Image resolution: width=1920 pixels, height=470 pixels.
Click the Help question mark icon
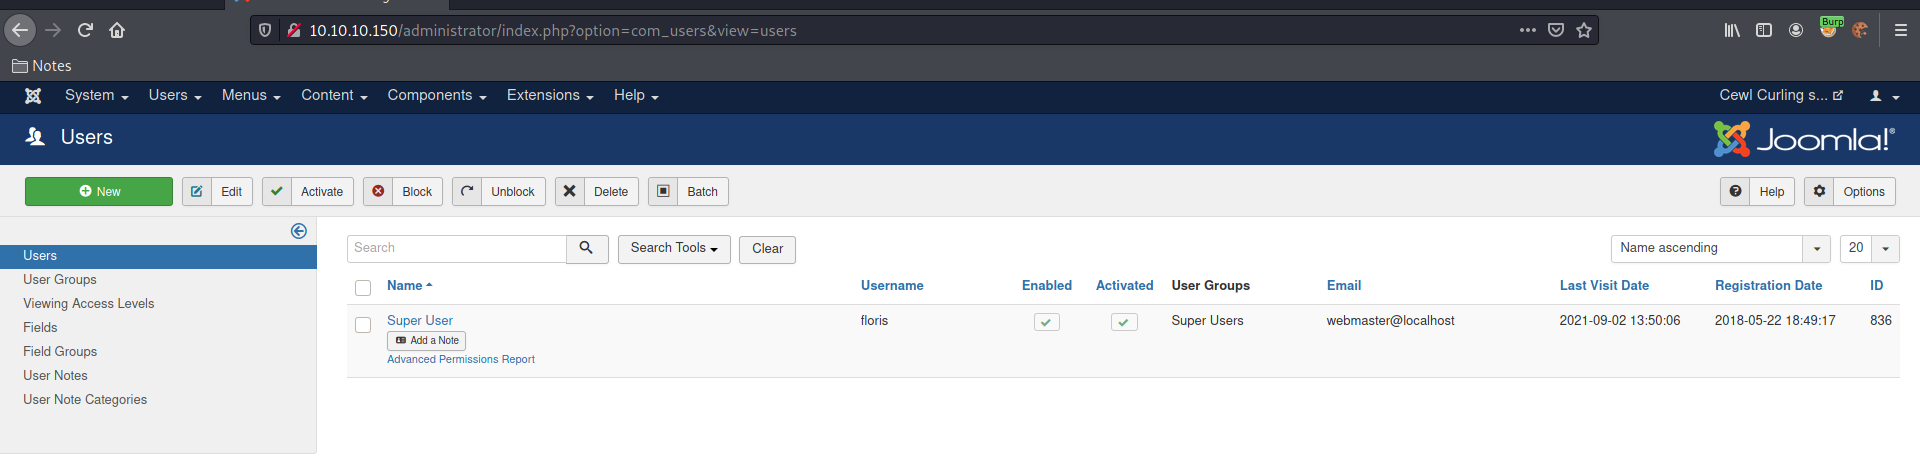click(1735, 191)
